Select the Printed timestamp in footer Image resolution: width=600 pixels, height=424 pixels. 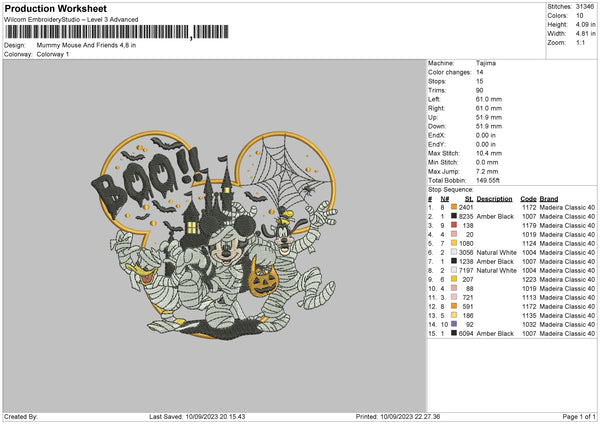(398, 416)
